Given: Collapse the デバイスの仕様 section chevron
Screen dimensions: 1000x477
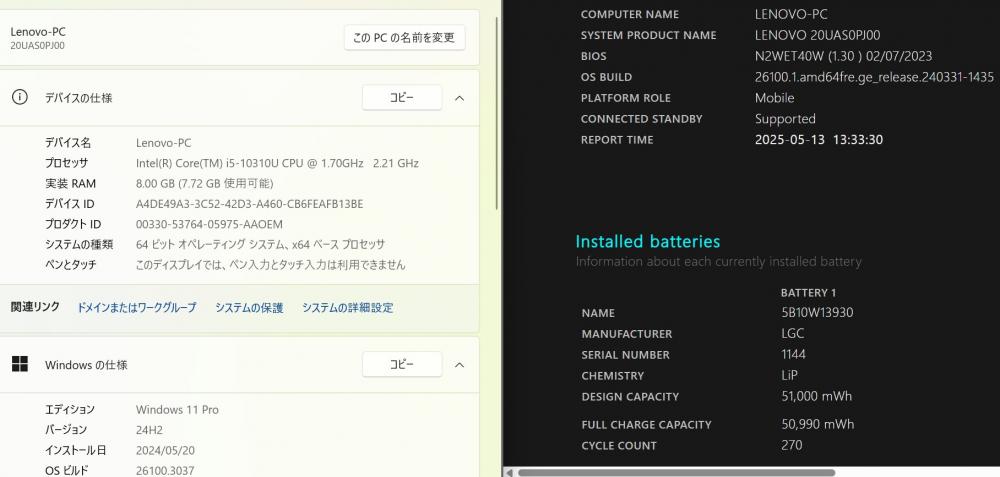Looking at the screenshot, I should pyautogui.click(x=459, y=98).
